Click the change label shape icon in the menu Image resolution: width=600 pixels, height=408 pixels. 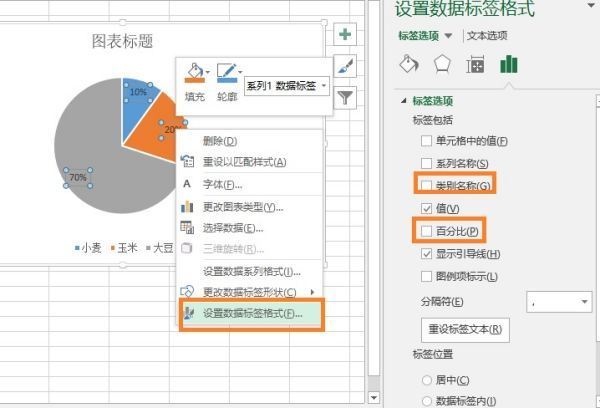click(x=187, y=292)
